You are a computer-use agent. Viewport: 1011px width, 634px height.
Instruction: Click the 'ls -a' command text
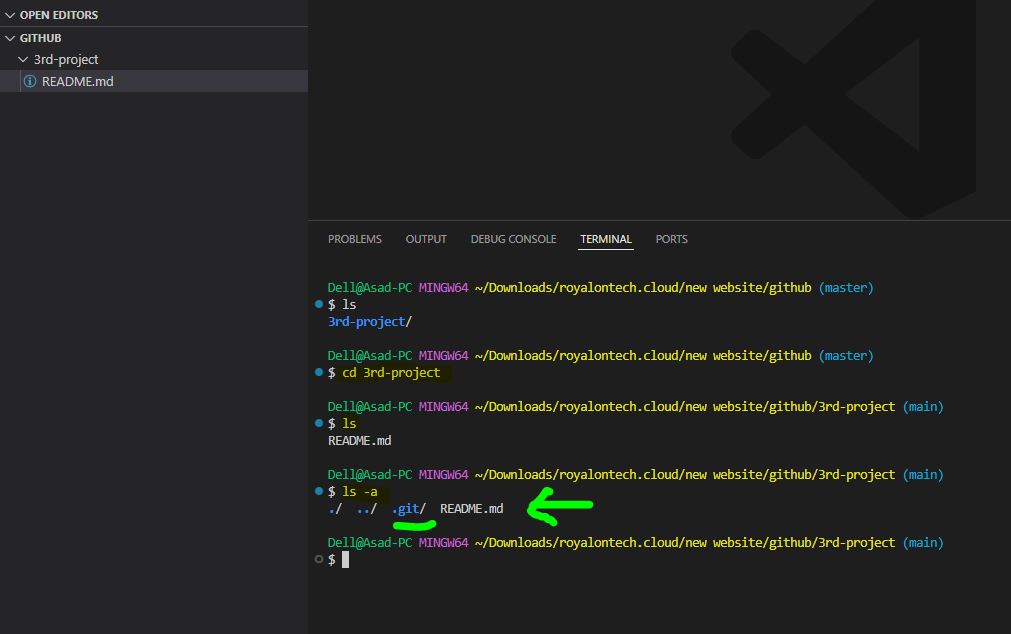coord(360,491)
